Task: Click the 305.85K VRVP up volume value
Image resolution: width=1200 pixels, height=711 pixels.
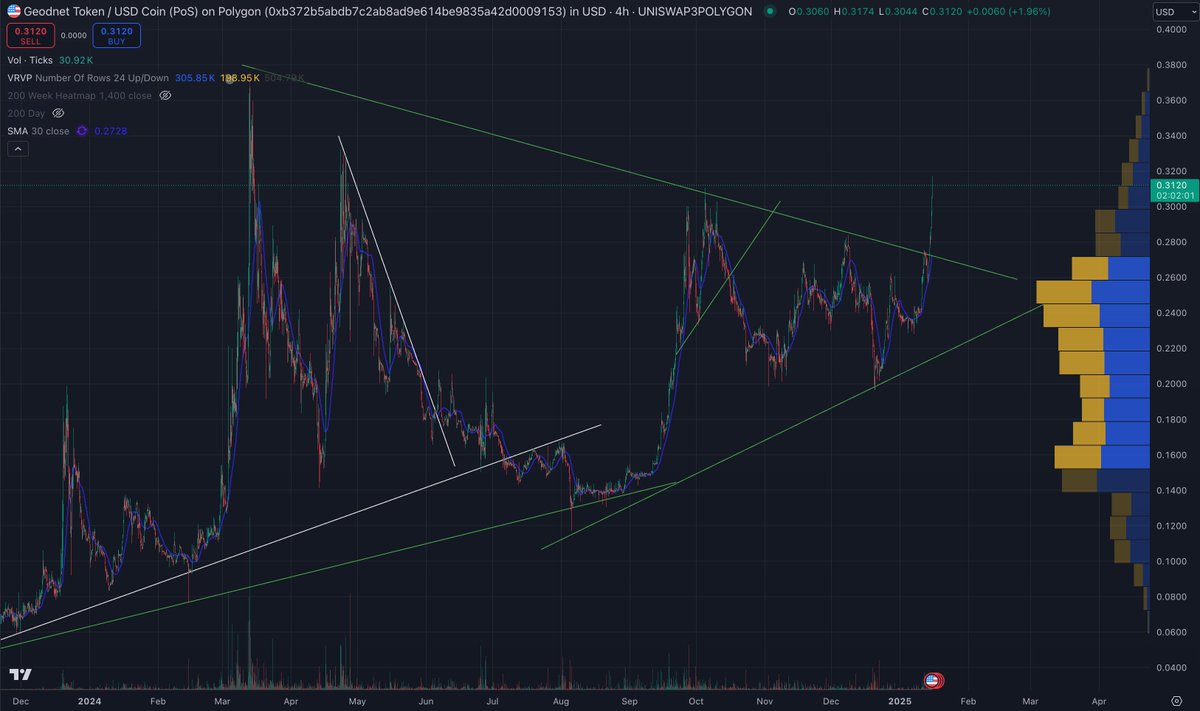Action: click(x=197, y=77)
